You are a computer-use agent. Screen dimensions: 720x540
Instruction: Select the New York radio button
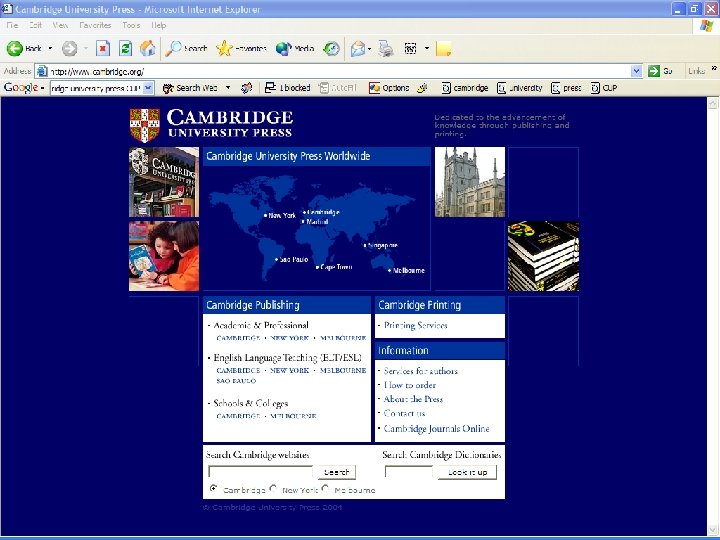click(x=273, y=489)
